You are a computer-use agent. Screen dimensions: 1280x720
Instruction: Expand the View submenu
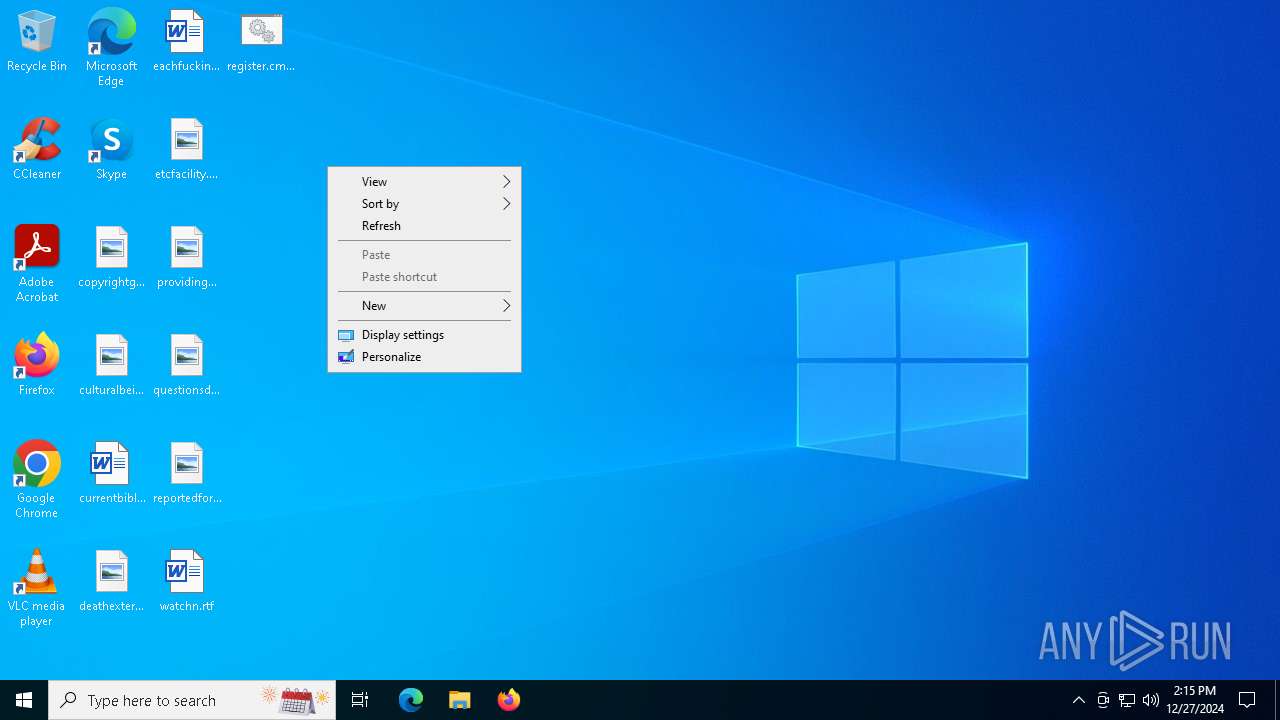point(424,182)
